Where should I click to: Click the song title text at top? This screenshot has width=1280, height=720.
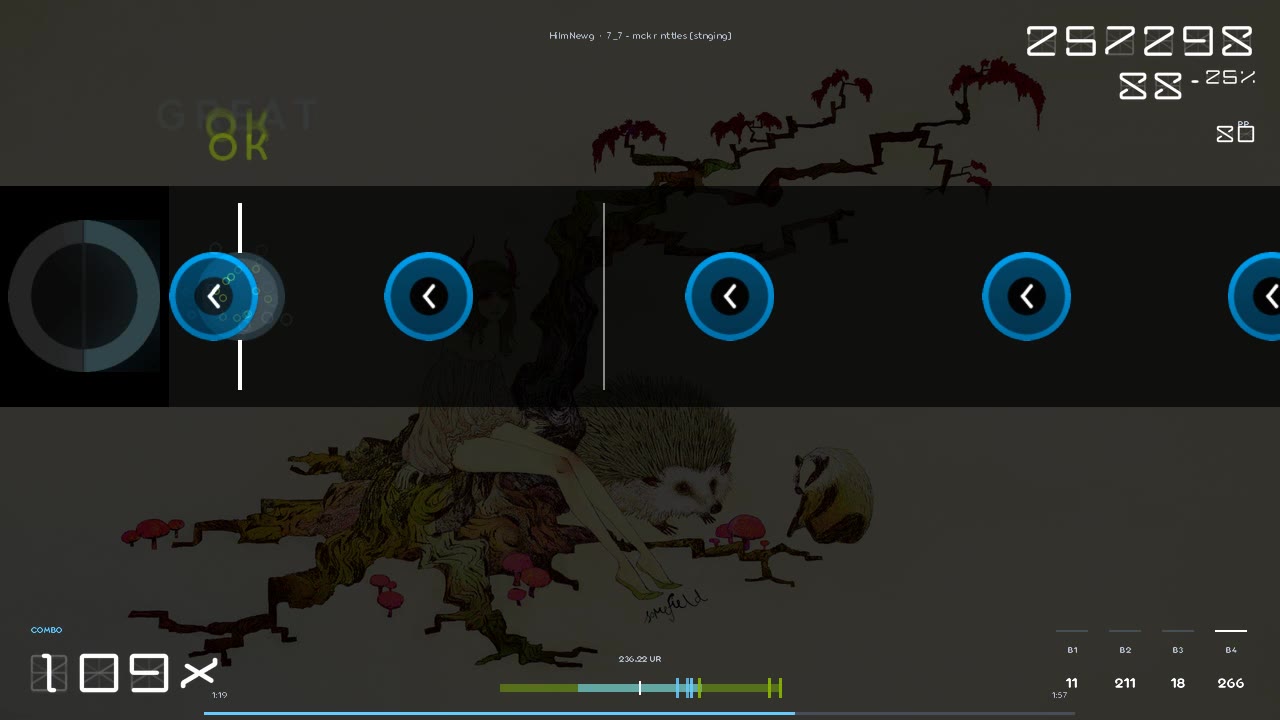[x=640, y=36]
